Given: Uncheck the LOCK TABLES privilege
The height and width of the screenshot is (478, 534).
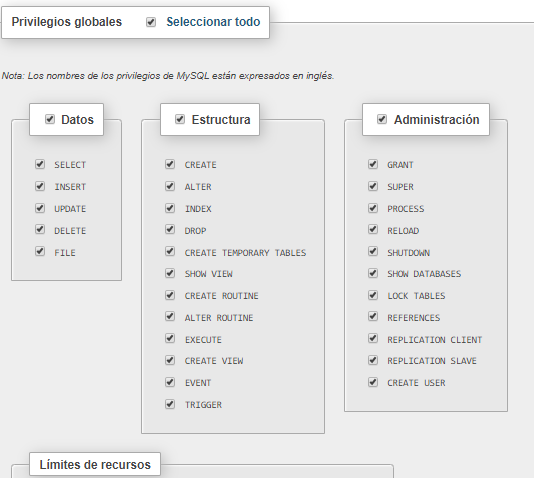Looking at the screenshot, I should [373, 295].
